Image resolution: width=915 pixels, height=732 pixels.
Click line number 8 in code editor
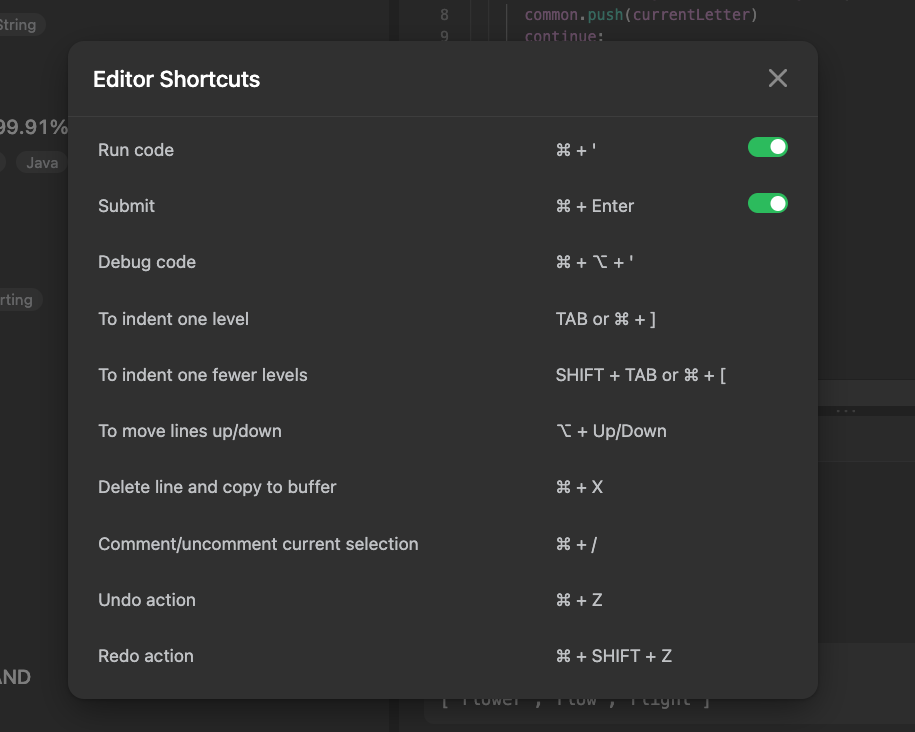pos(444,15)
